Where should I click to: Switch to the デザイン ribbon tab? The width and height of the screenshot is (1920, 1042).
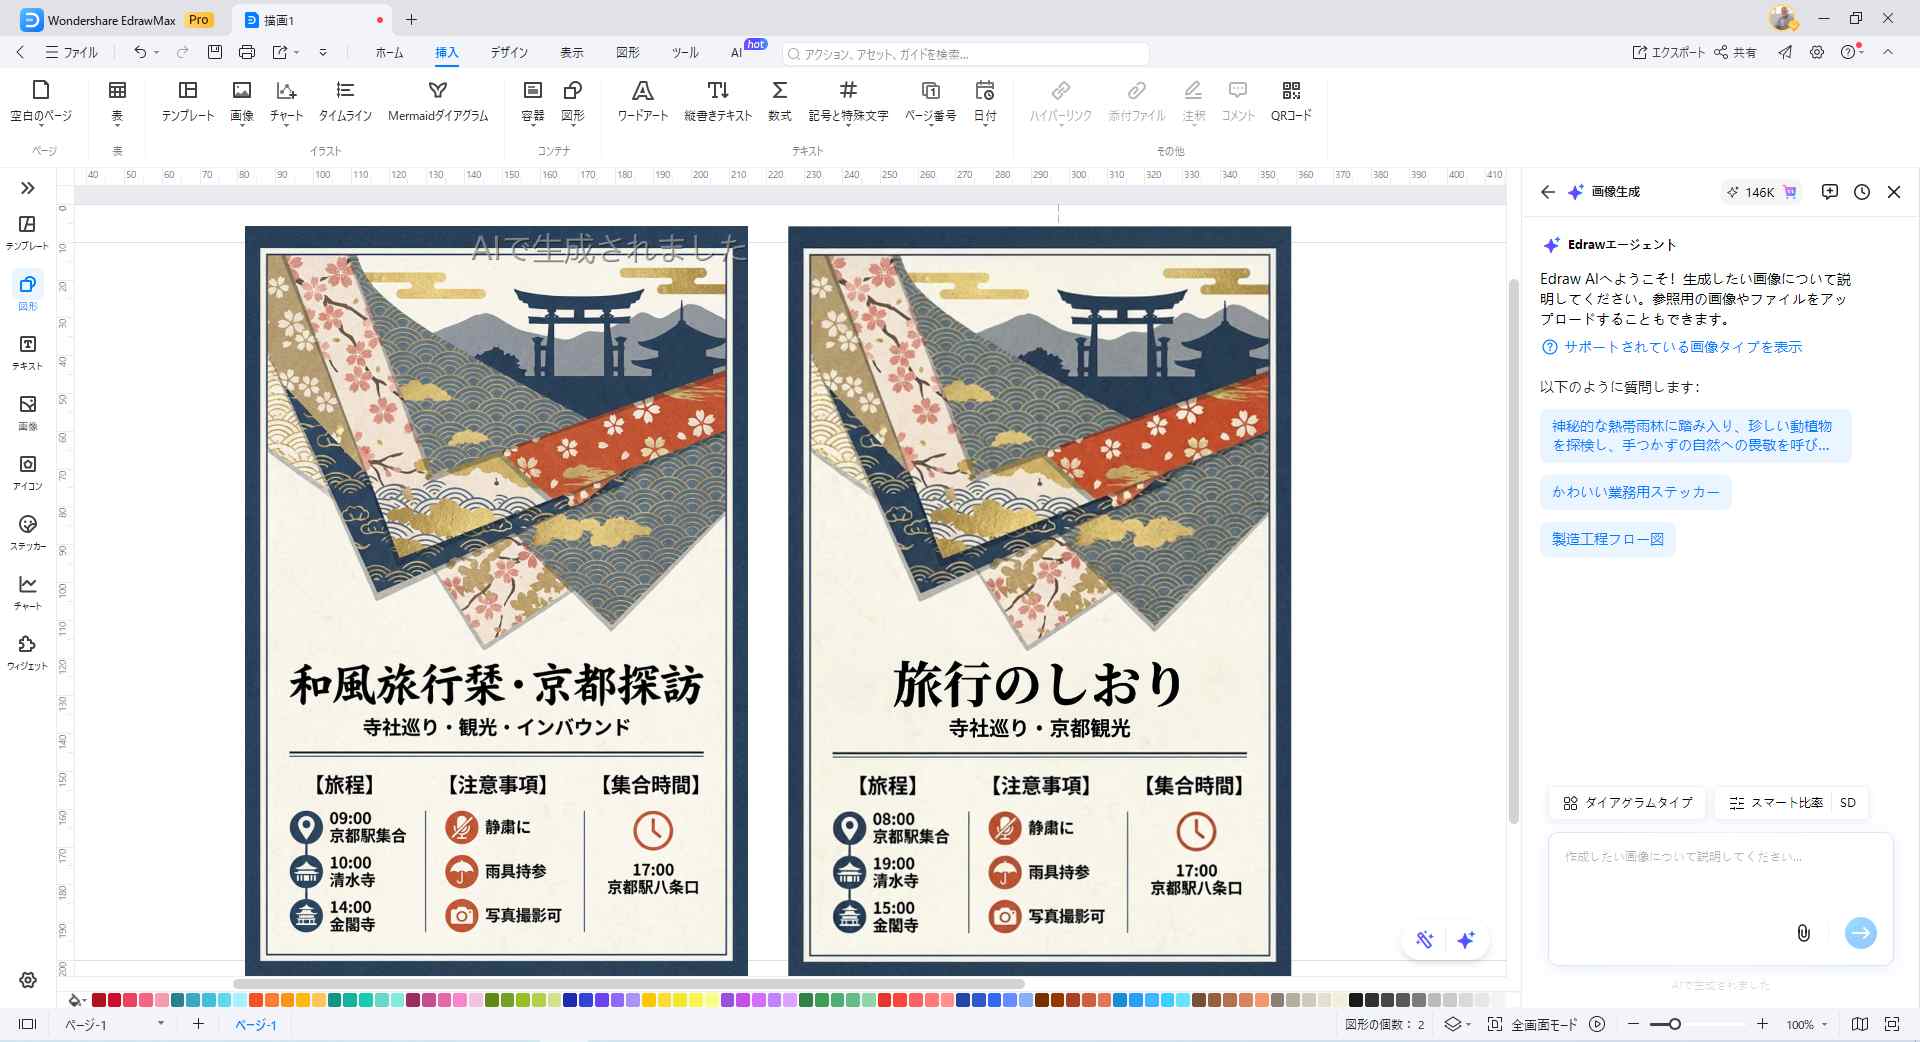coord(509,53)
